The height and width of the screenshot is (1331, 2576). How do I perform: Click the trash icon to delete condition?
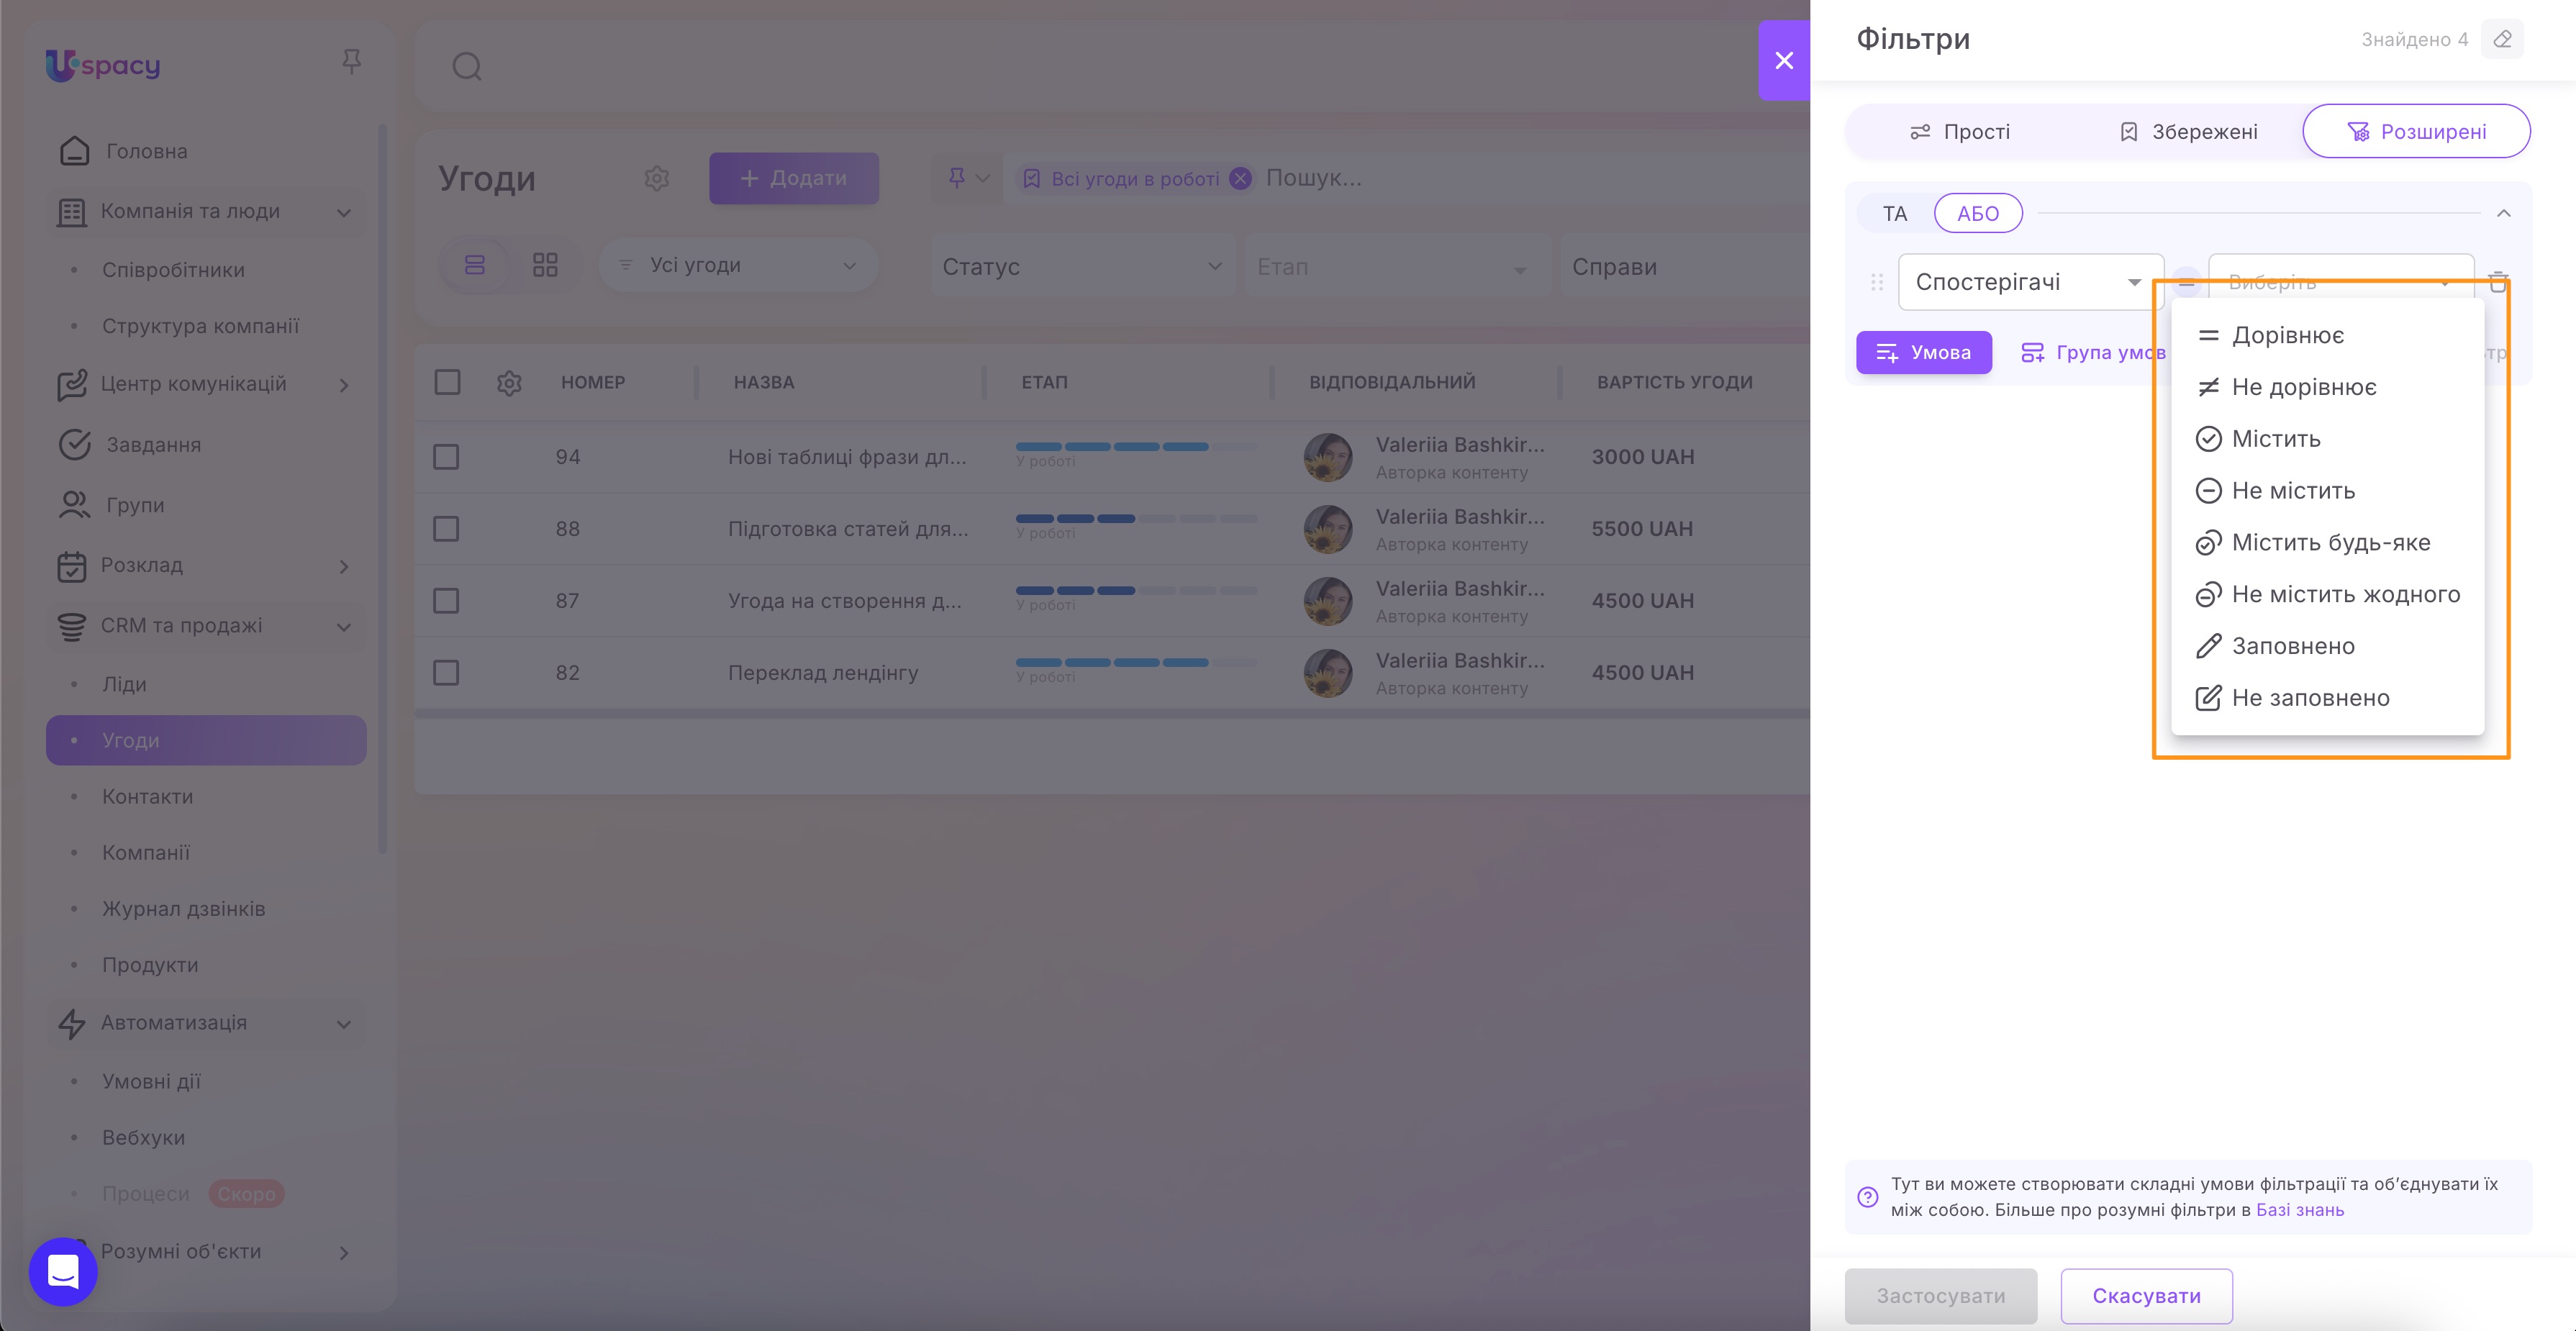2497,282
